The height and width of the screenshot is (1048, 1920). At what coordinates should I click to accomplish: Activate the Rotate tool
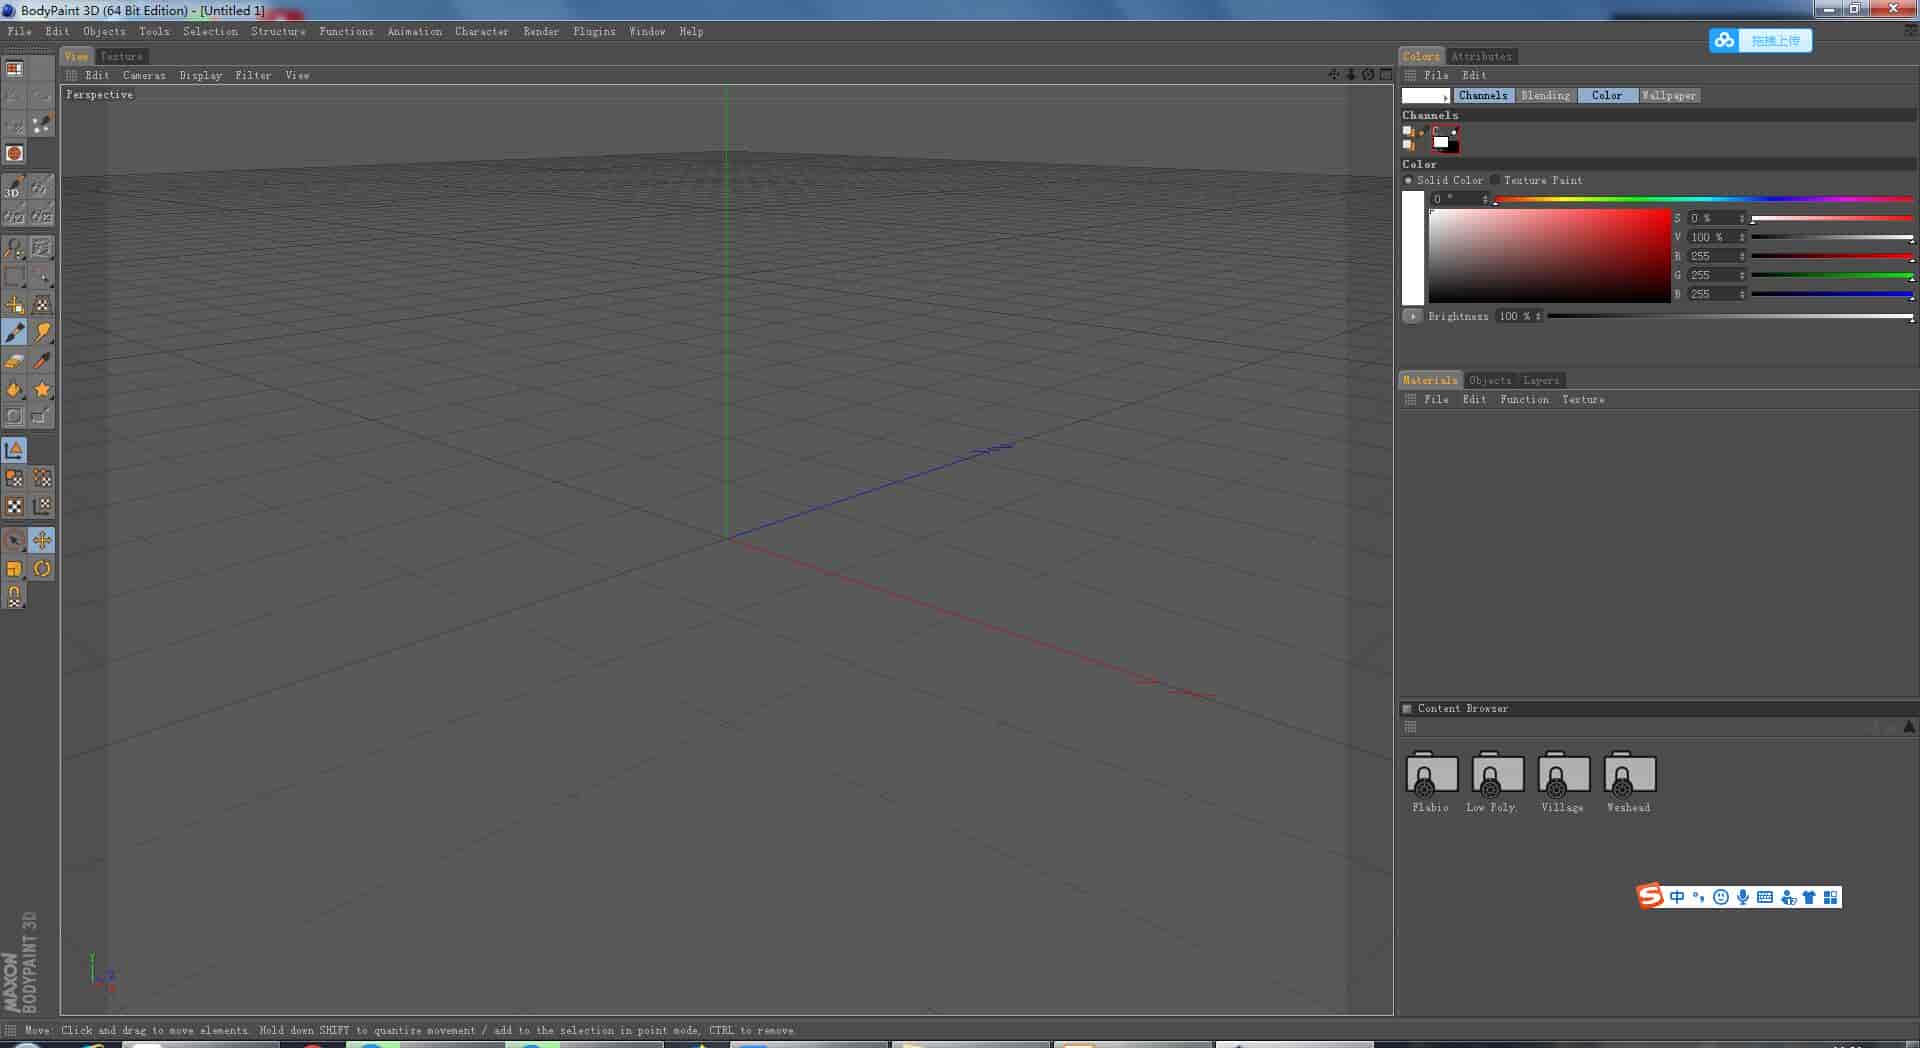(42, 568)
